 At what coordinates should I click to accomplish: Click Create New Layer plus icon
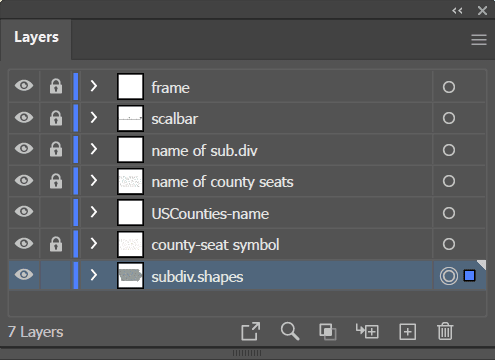click(407, 332)
